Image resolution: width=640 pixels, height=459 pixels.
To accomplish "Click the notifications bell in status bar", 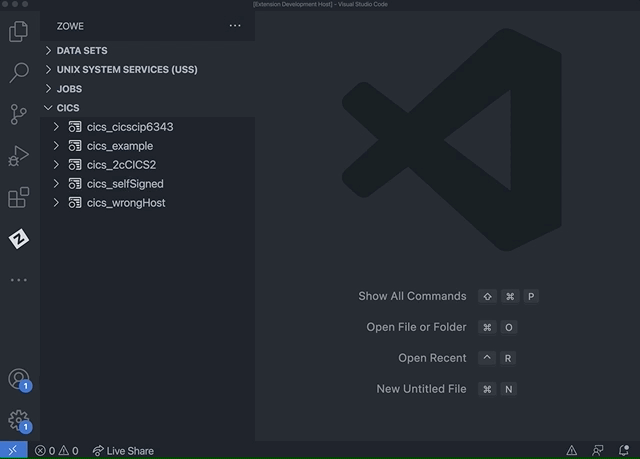I will click(x=625, y=451).
